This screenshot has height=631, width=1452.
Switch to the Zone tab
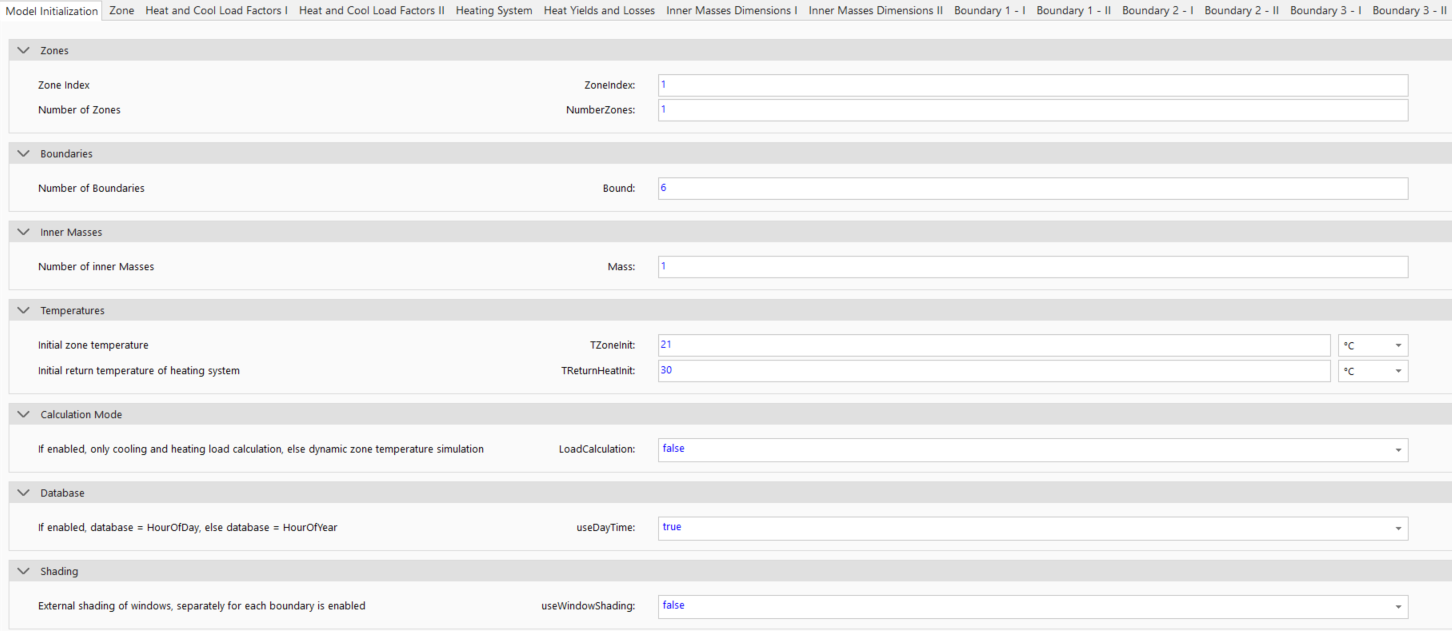point(121,10)
